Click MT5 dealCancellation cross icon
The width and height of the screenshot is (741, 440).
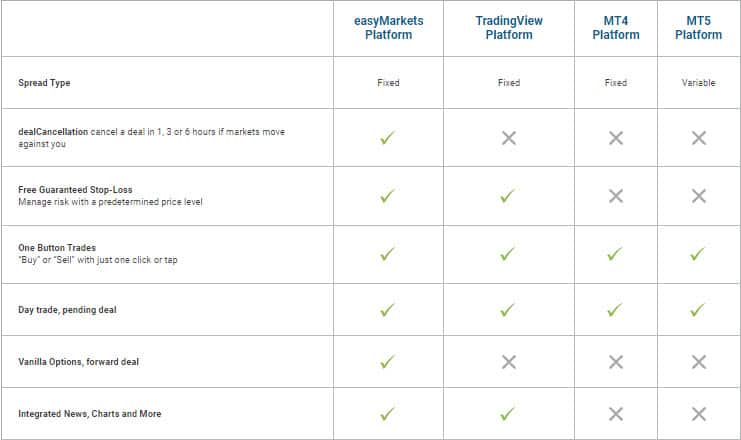(x=698, y=138)
